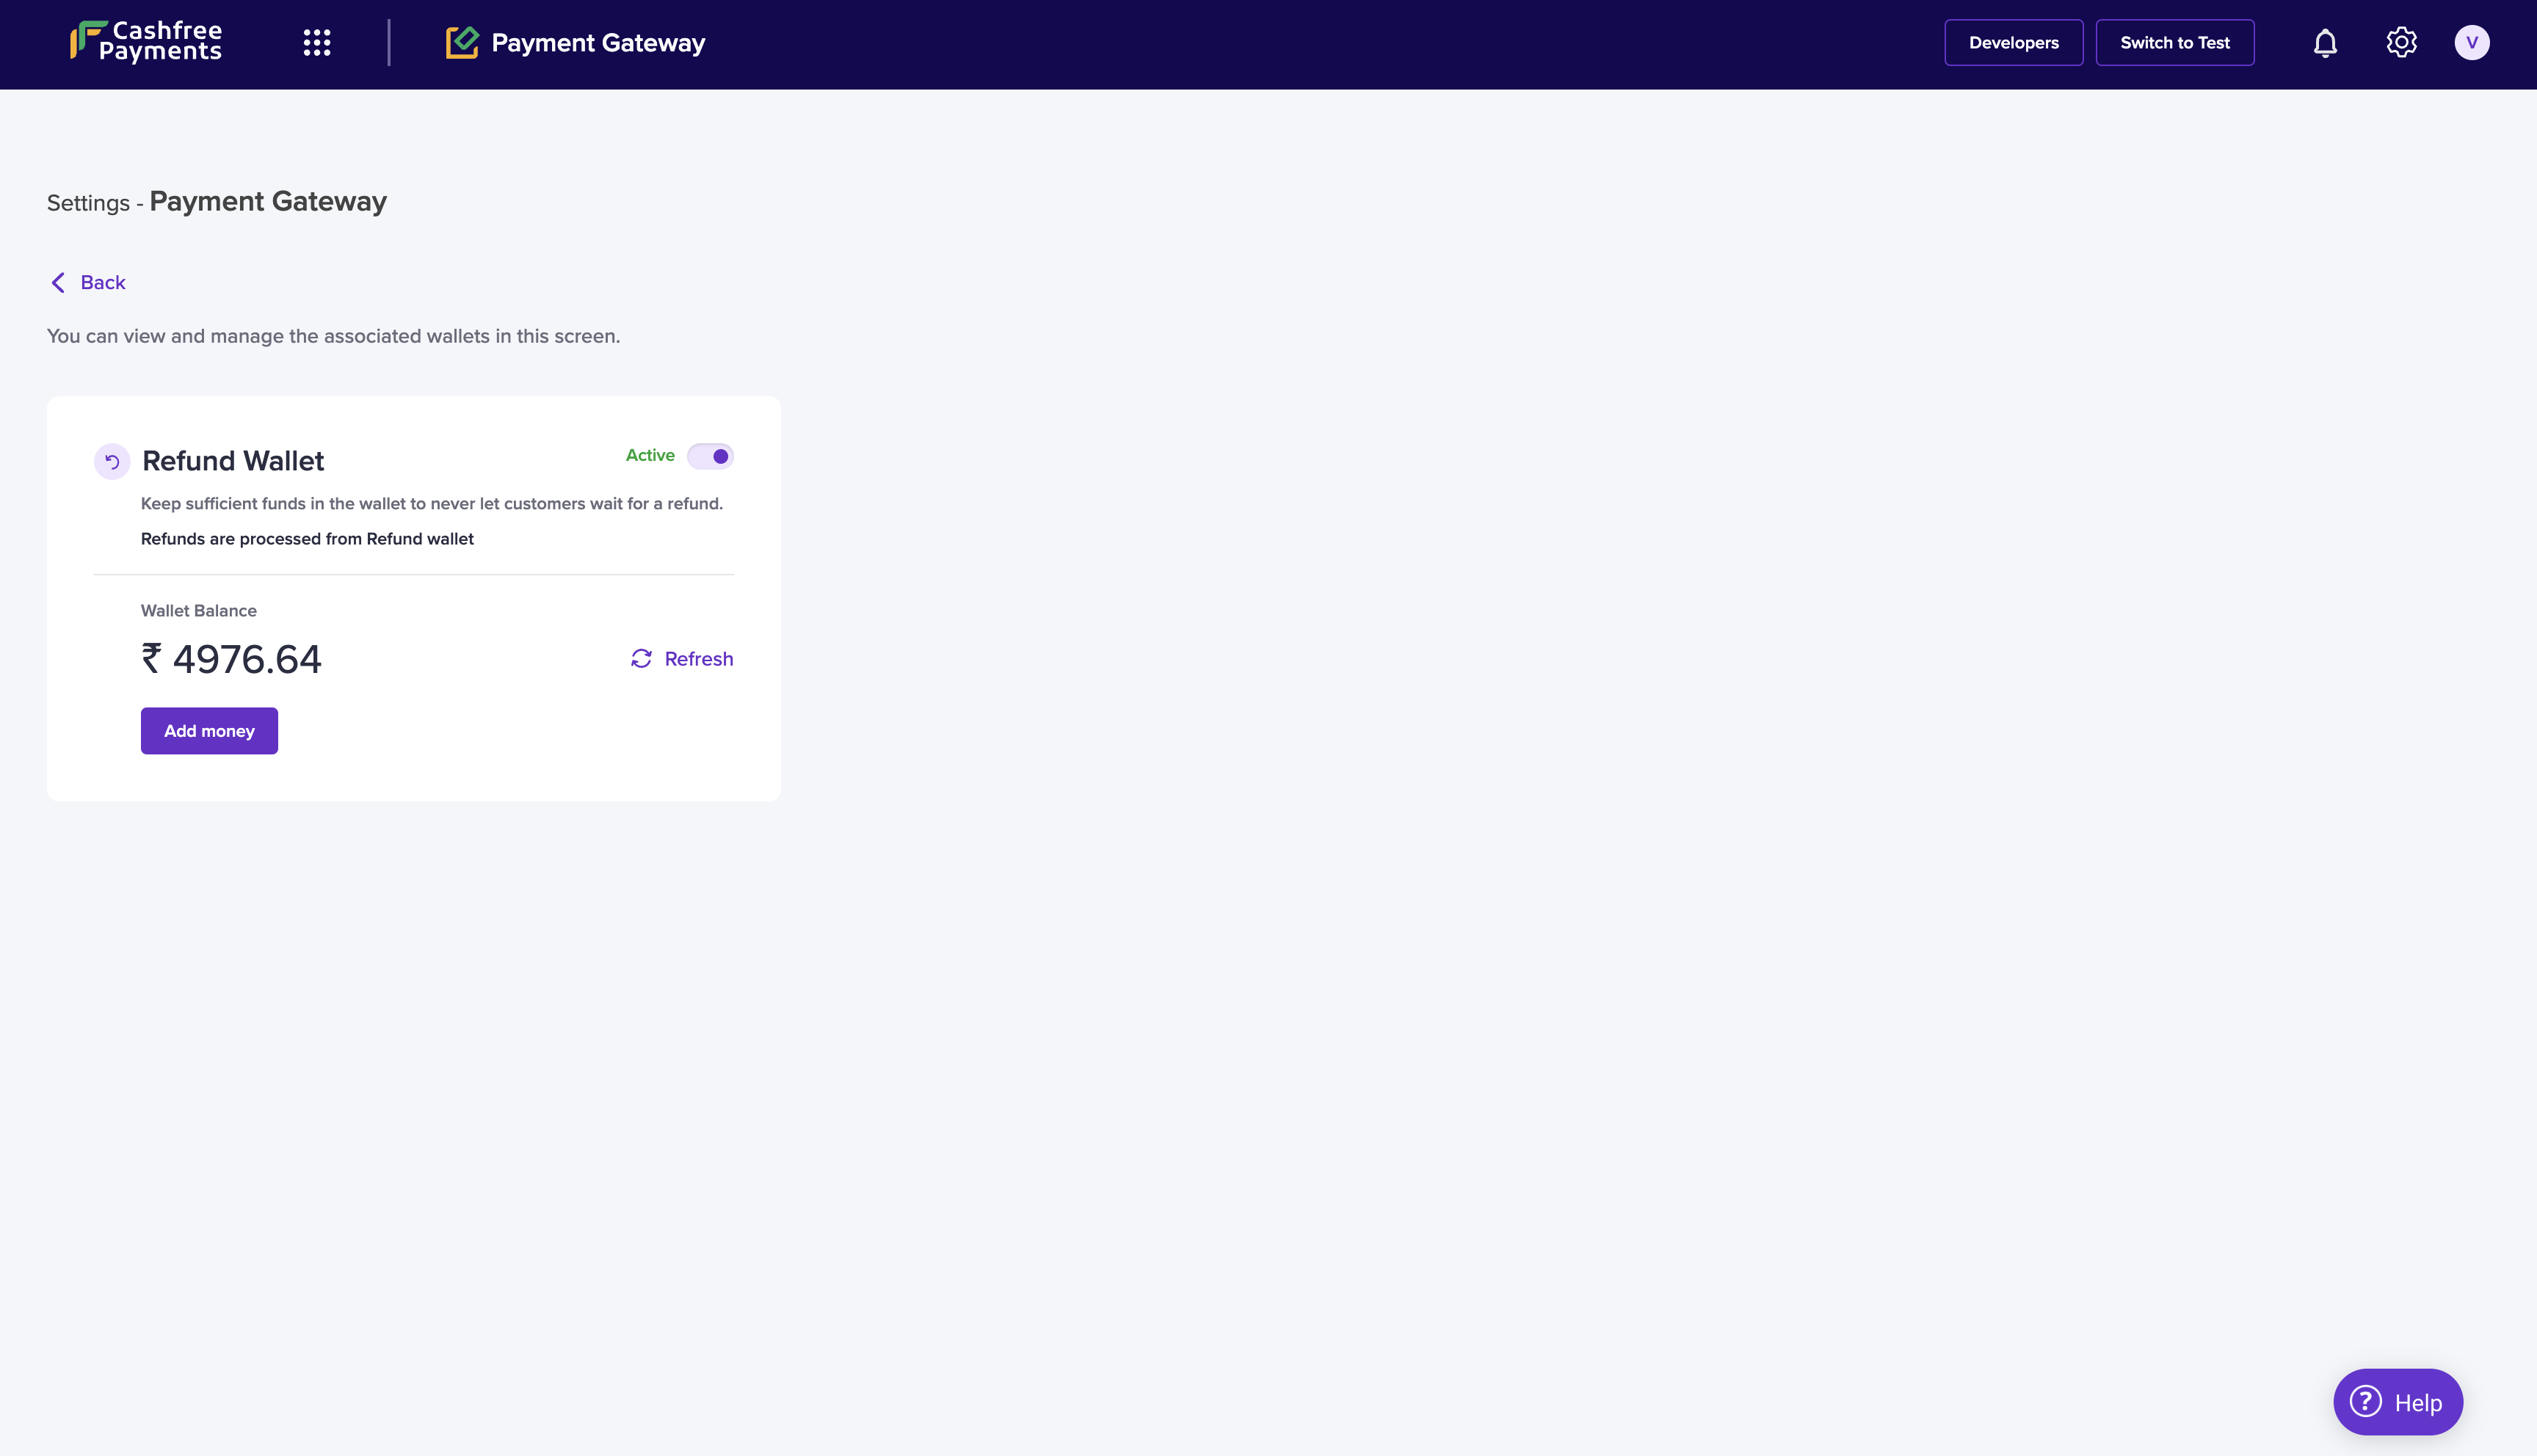Toggle the Refund Wallet Active switch
This screenshot has width=2537, height=1456.
[710, 456]
